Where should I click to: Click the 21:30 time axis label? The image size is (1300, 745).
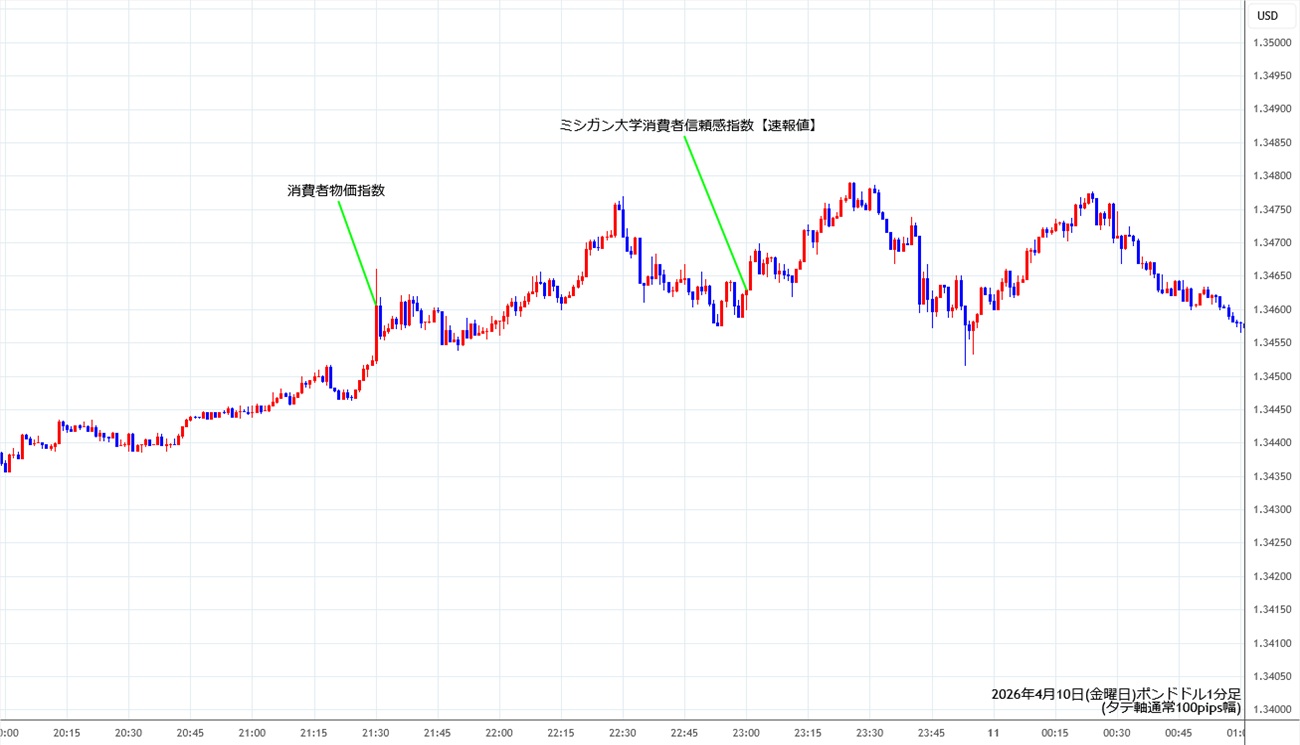(376, 733)
